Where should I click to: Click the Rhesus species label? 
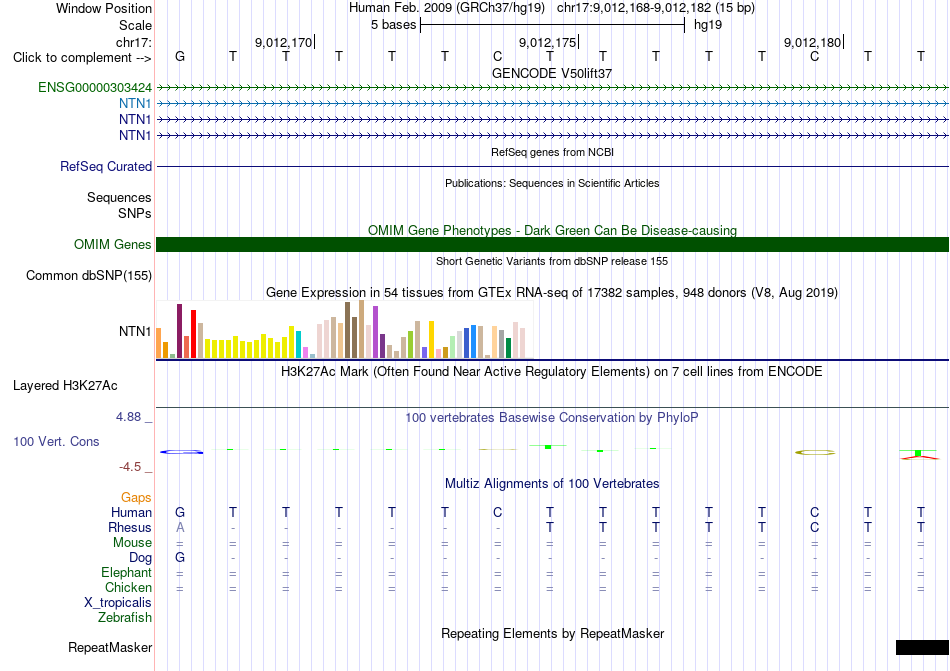tap(130, 527)
